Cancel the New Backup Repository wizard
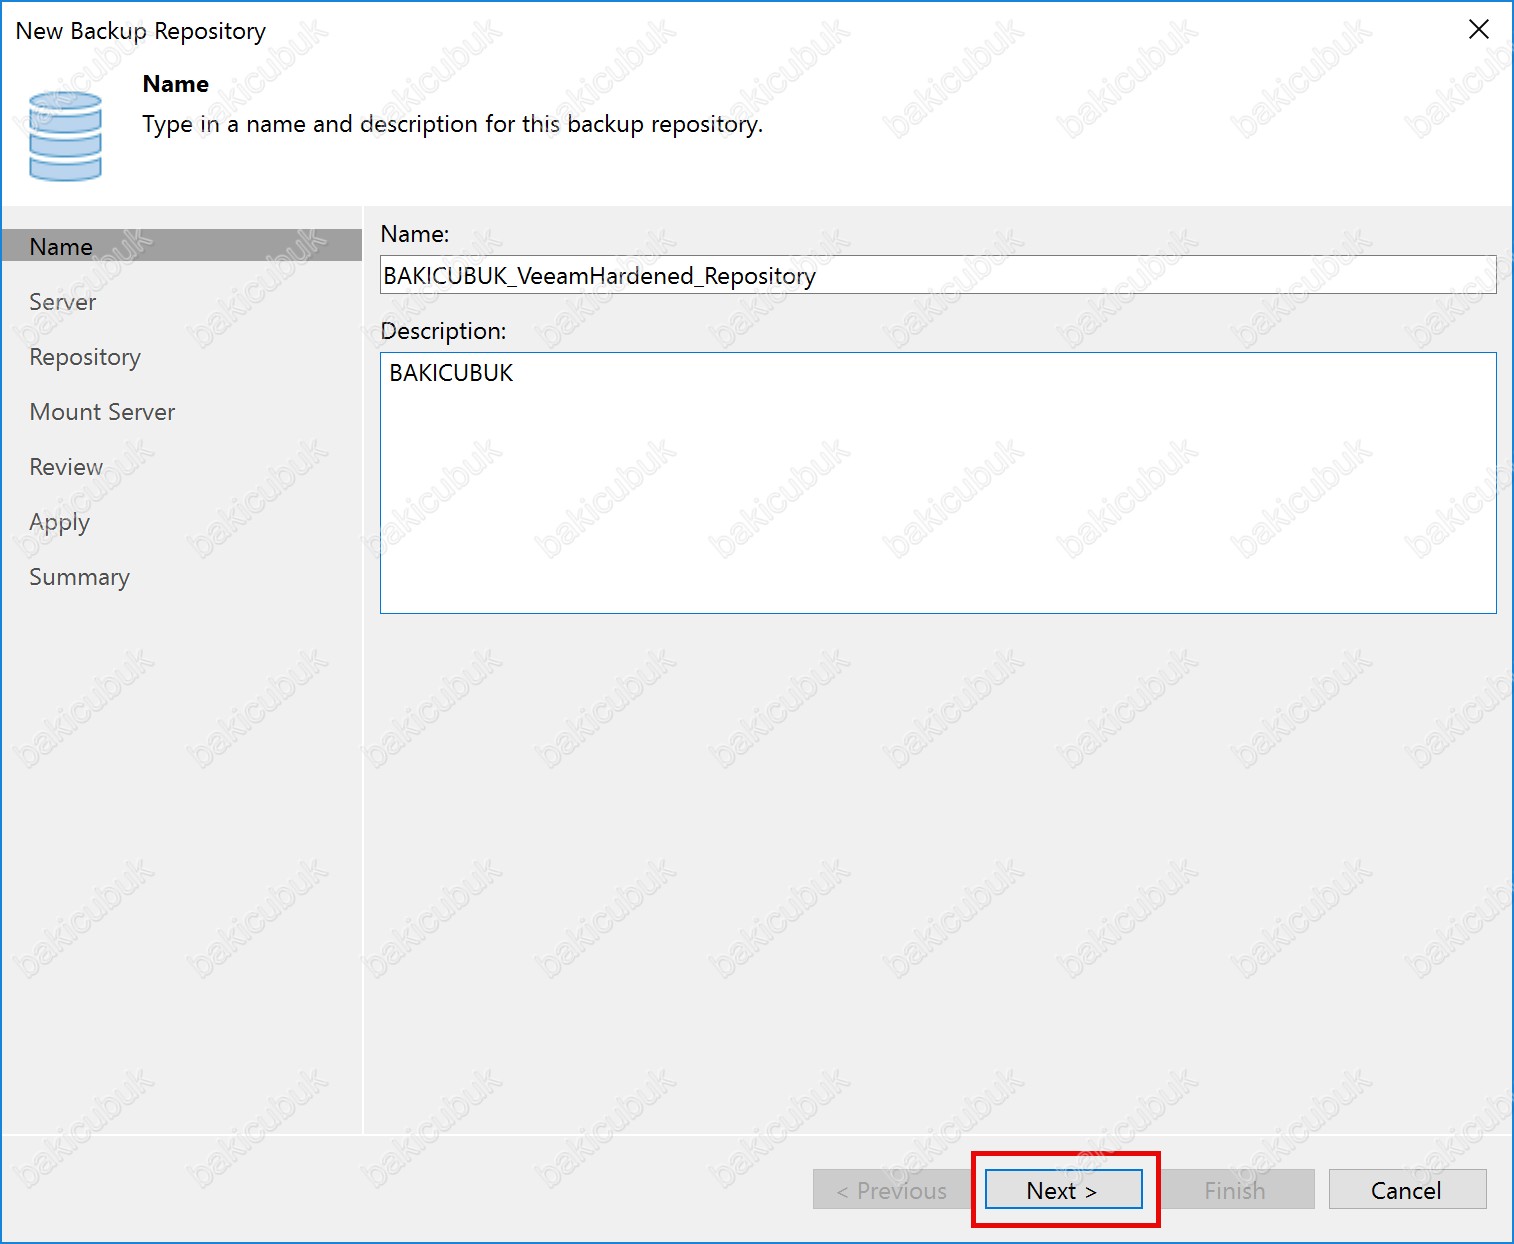The image size is (1514, 1244). coord(1406,1189)
